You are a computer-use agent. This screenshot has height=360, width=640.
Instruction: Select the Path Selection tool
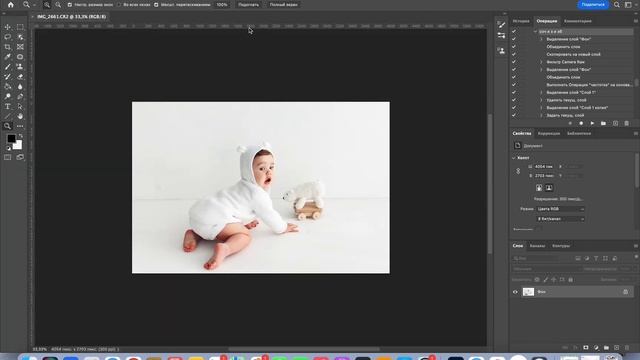[20, 107]
